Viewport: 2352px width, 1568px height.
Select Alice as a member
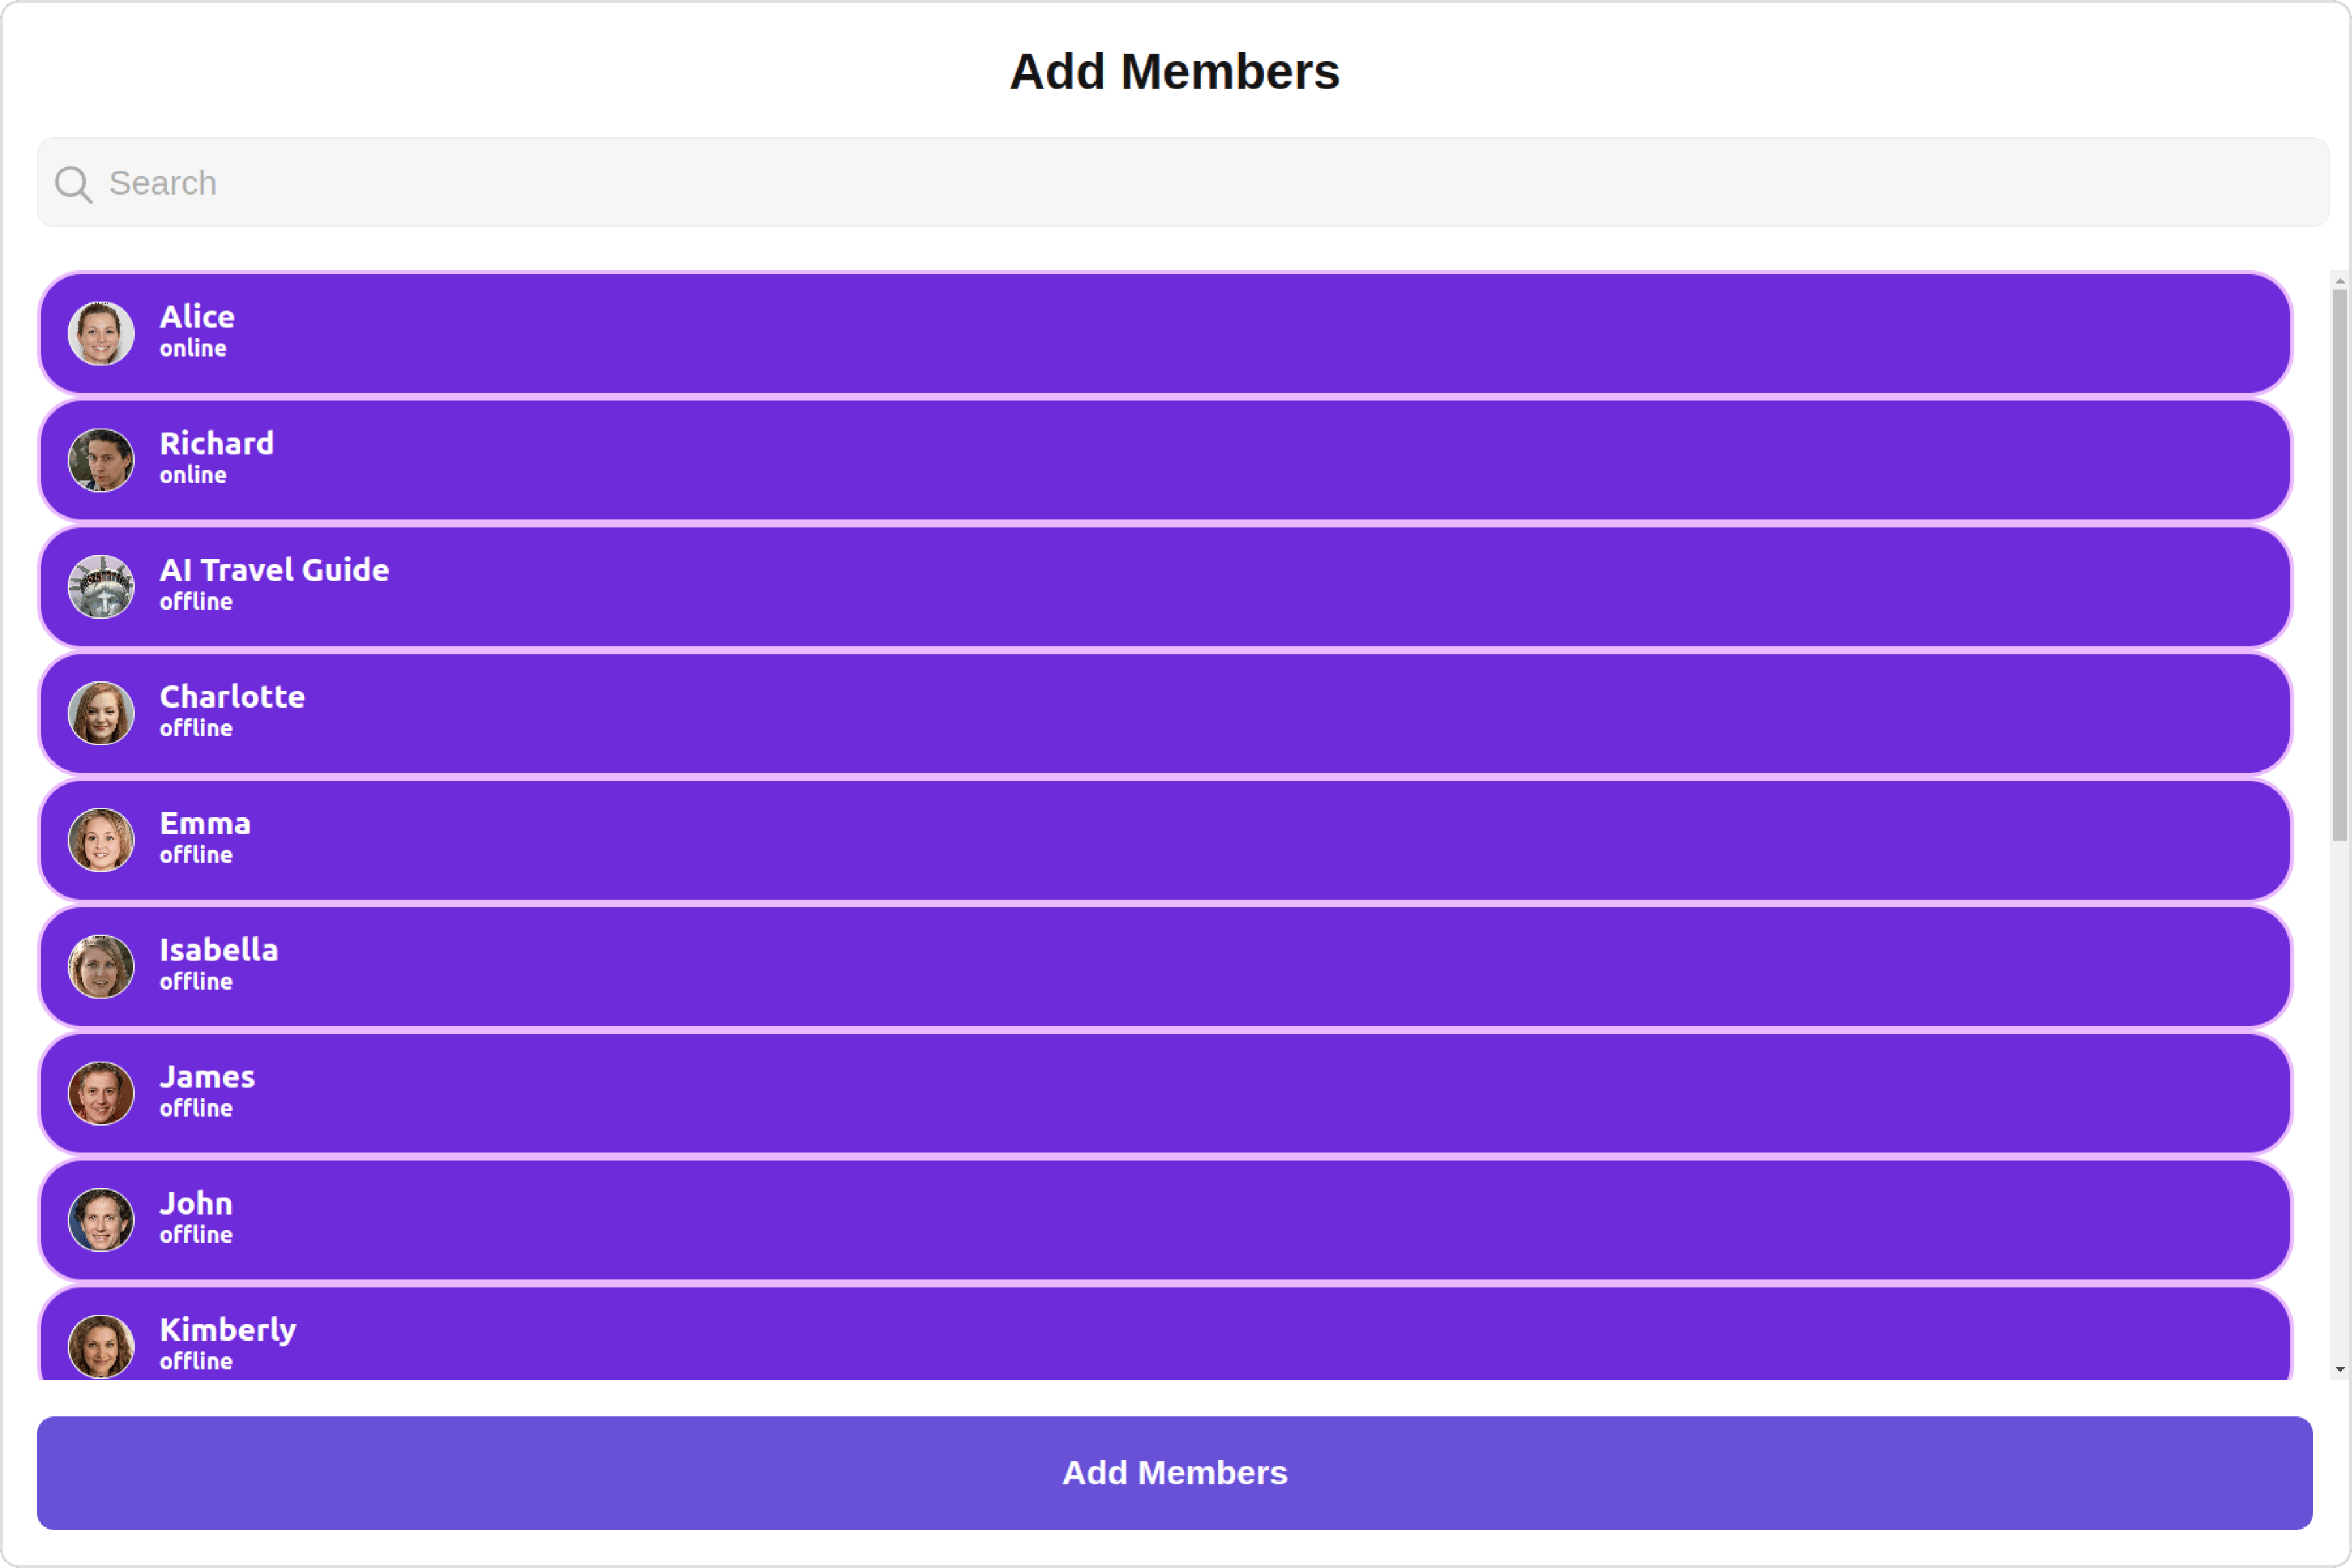(1165, 333)
